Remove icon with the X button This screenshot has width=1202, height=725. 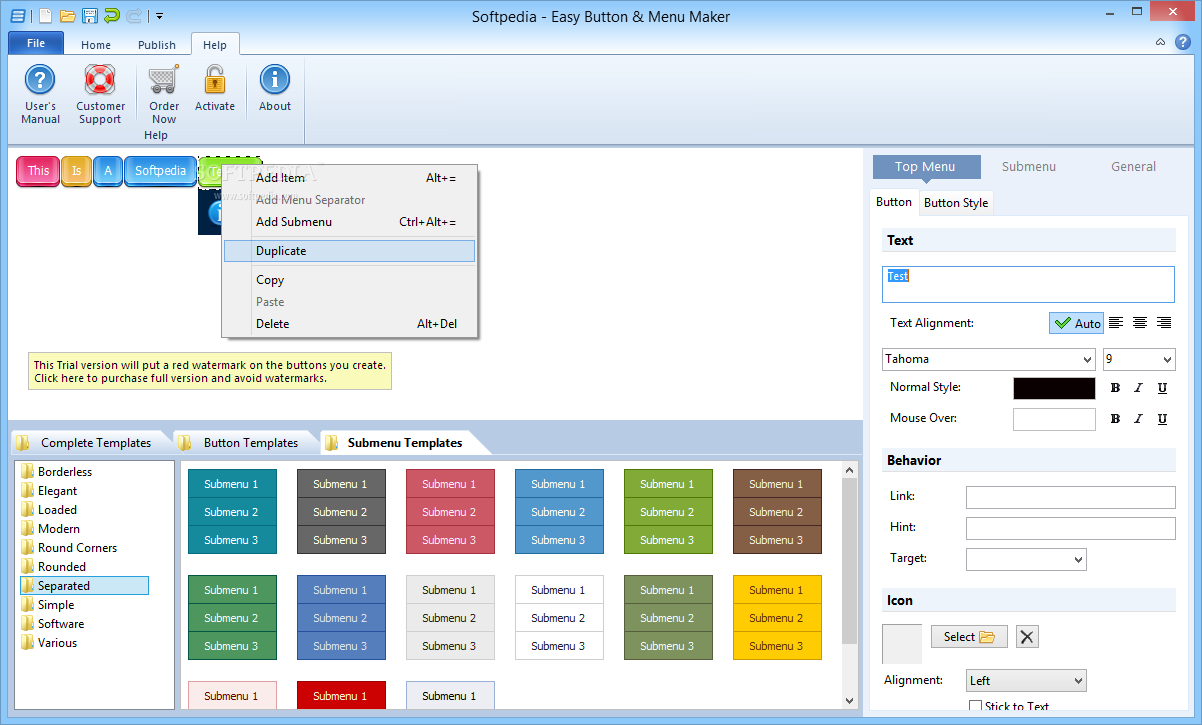[x=1027, y=637]
